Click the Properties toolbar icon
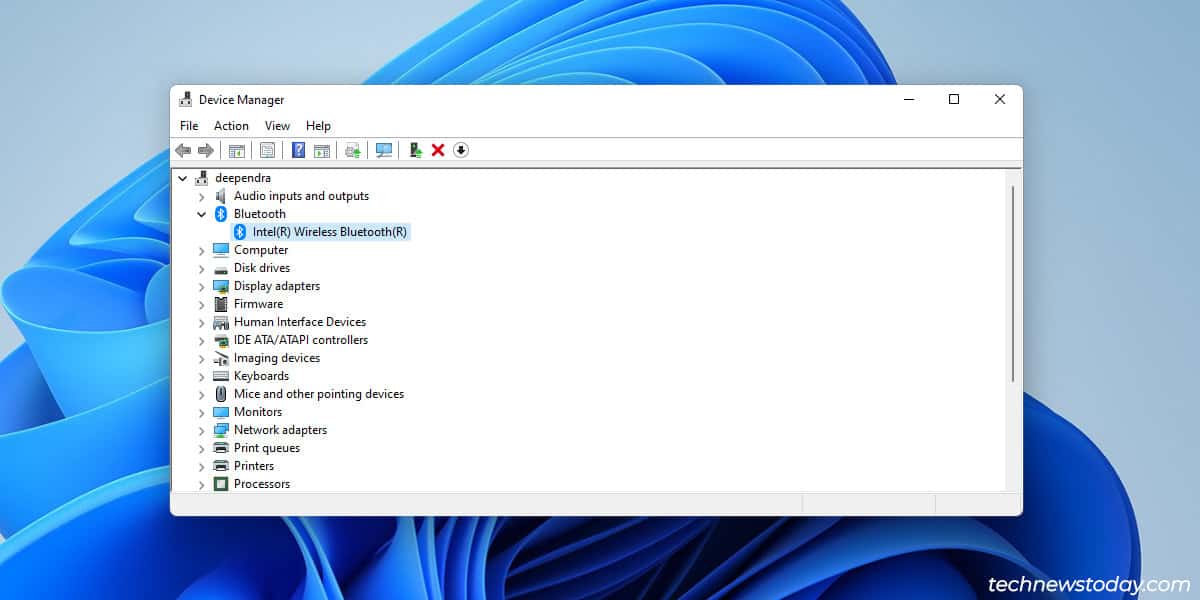This screenshot has height=600, width=1200. point(267,150)
